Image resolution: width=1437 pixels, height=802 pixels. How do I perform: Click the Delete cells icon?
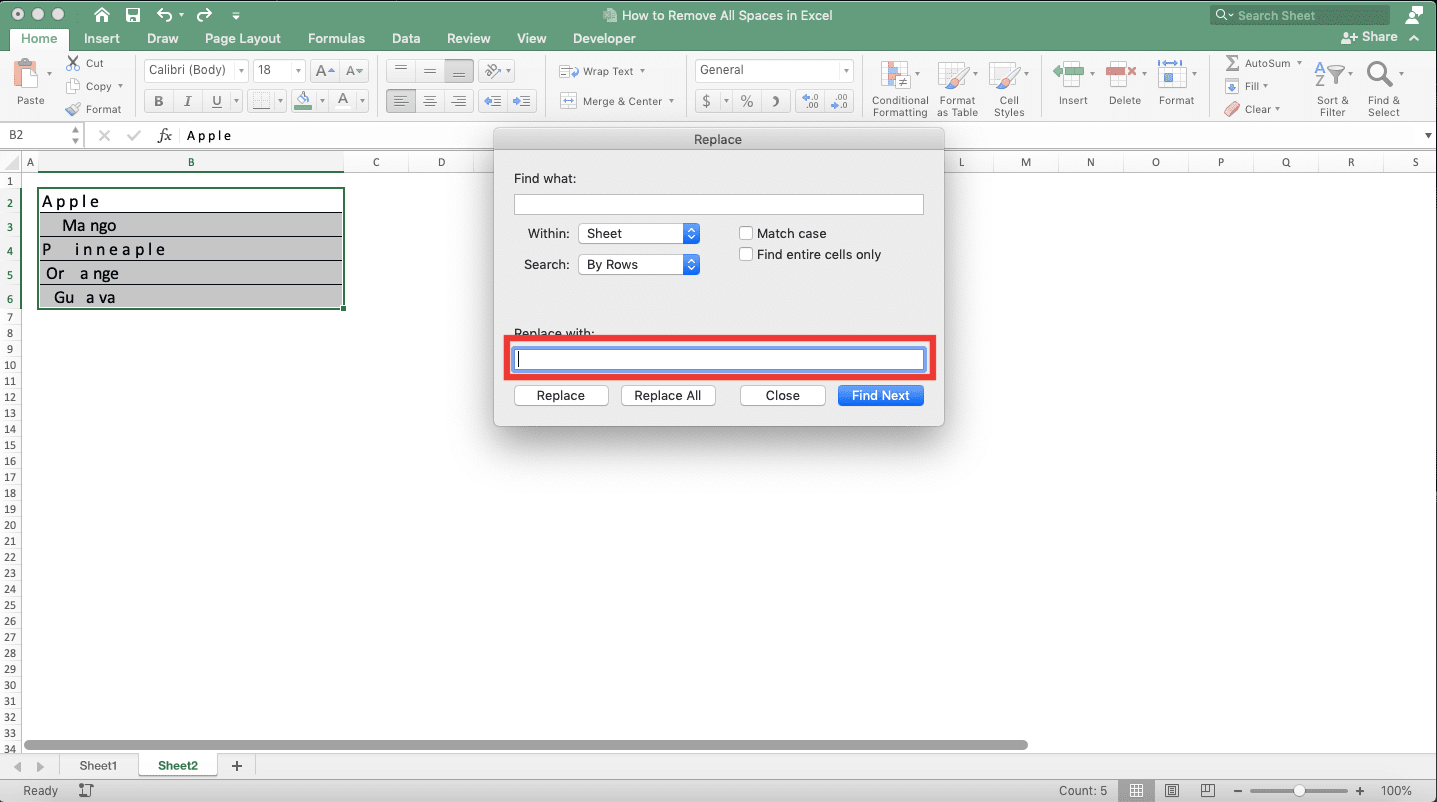click(x=1120, y=72)
